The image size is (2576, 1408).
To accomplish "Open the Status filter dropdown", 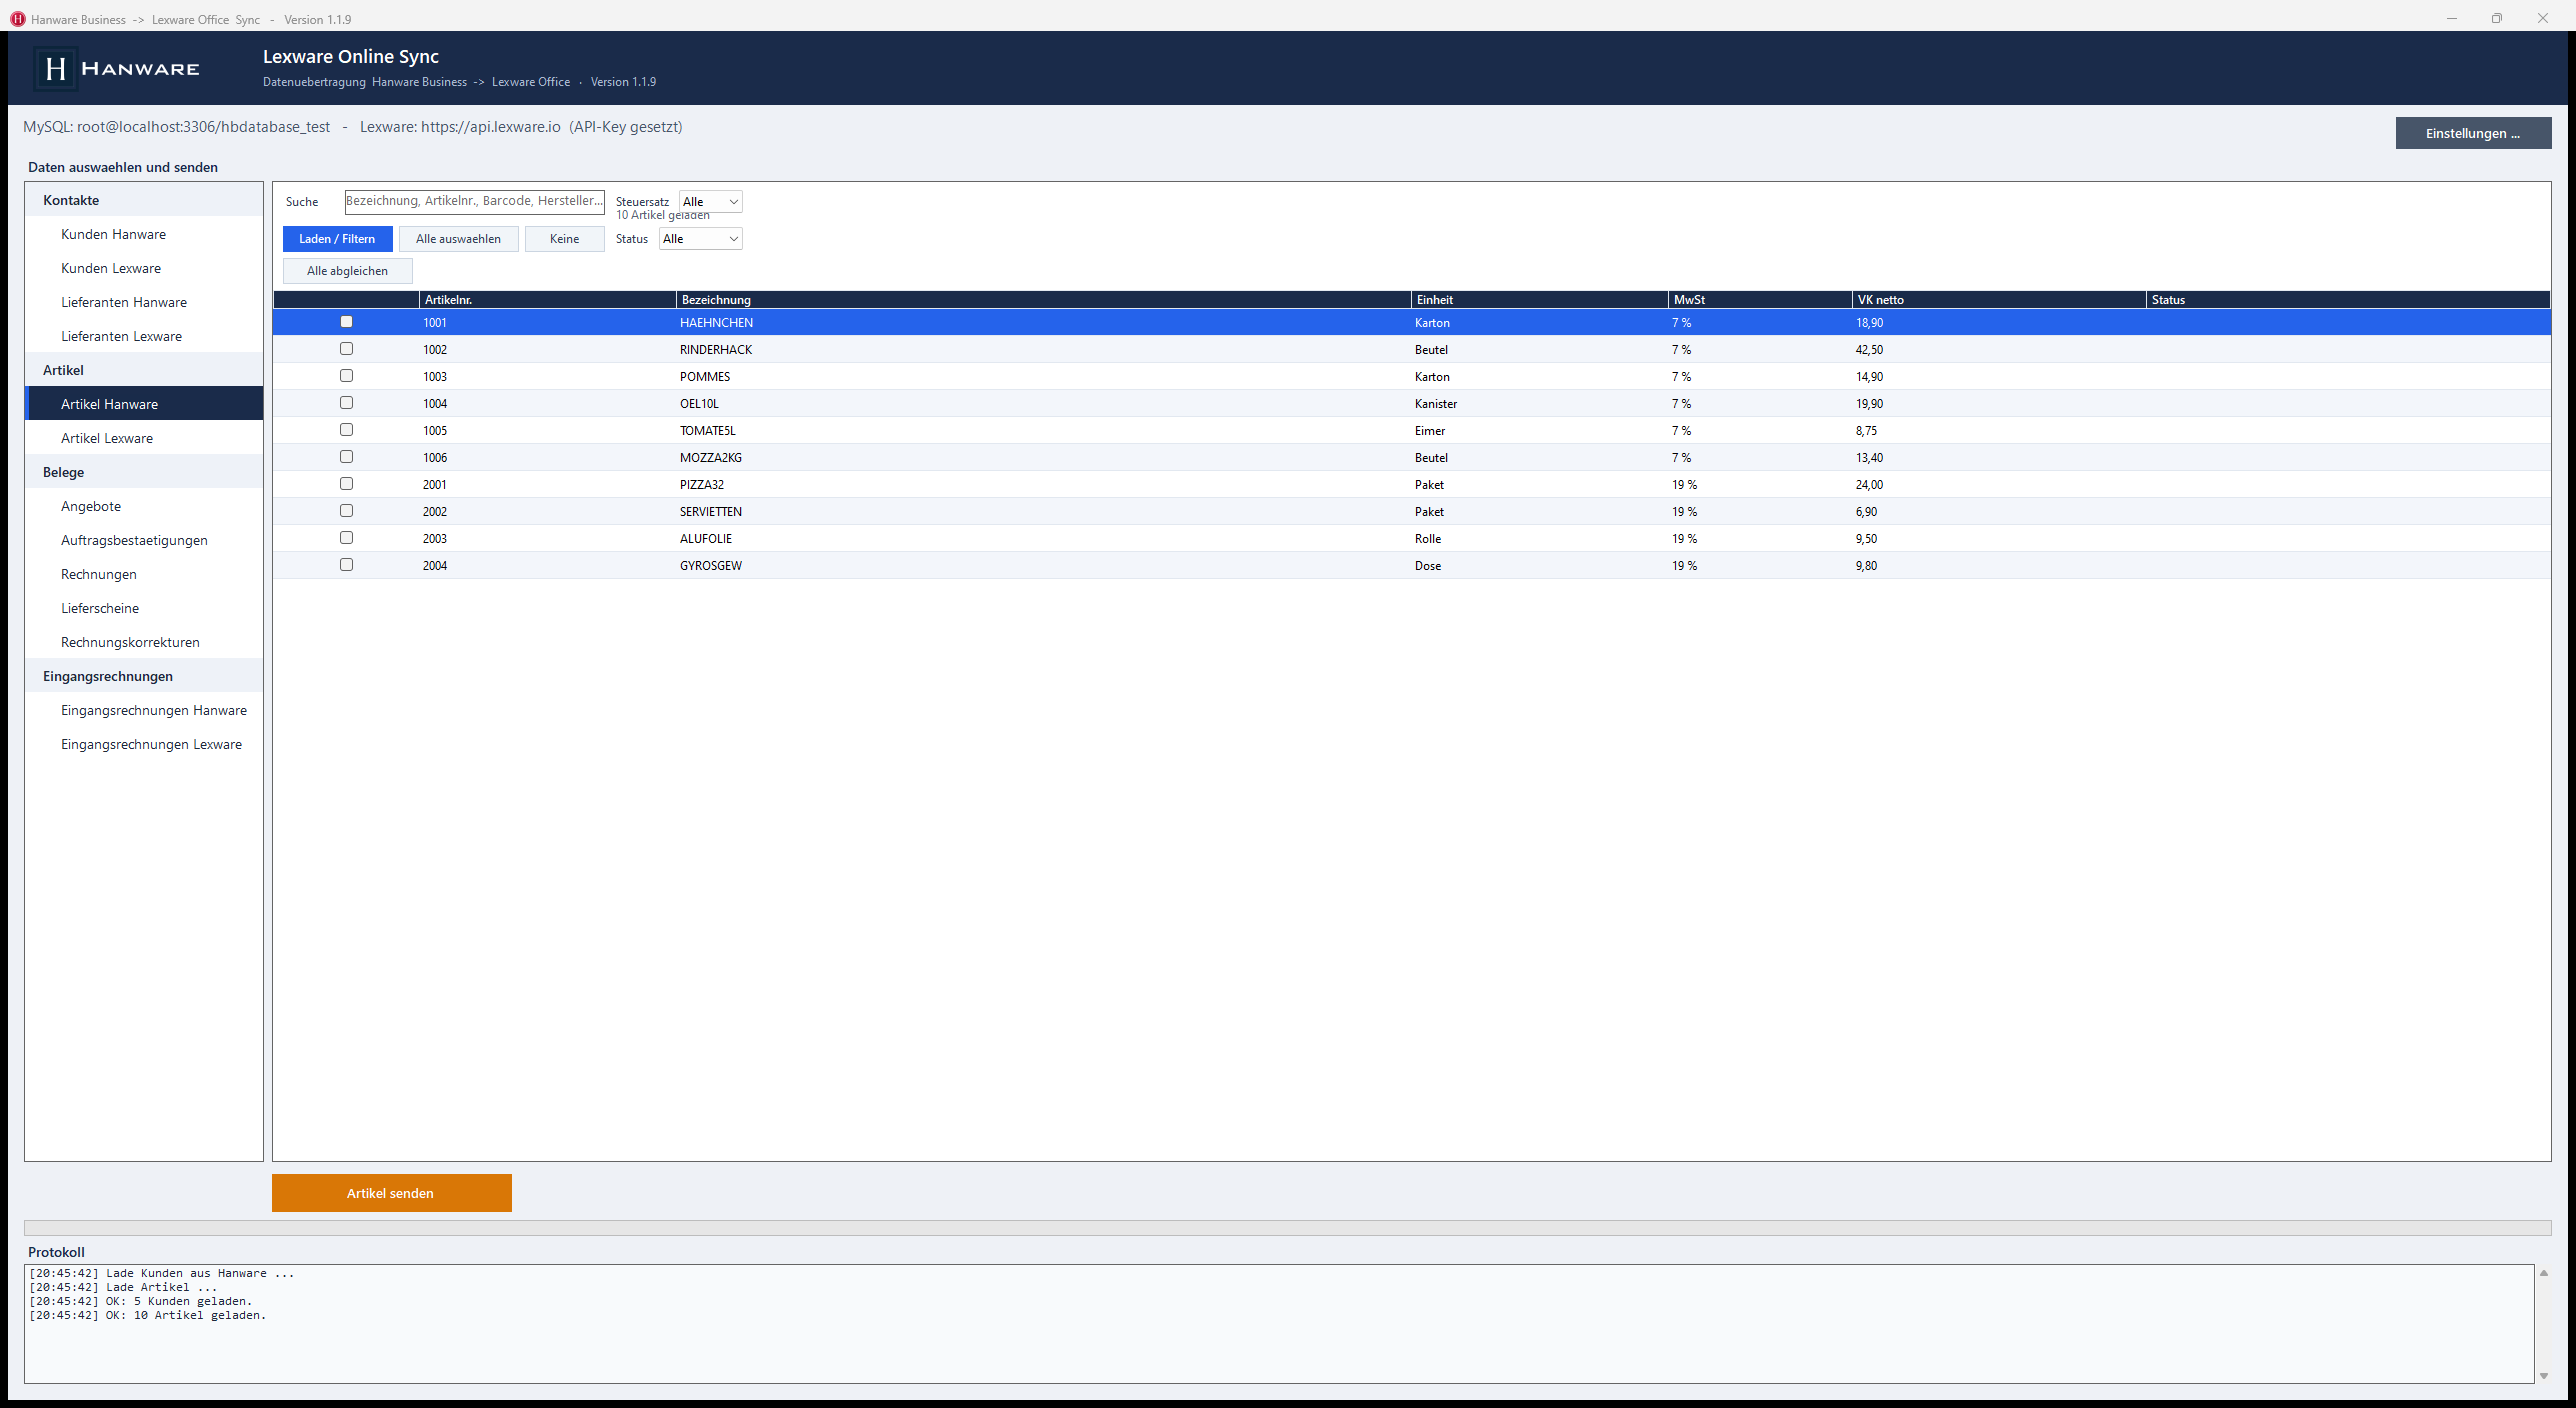I will [700, 239].
